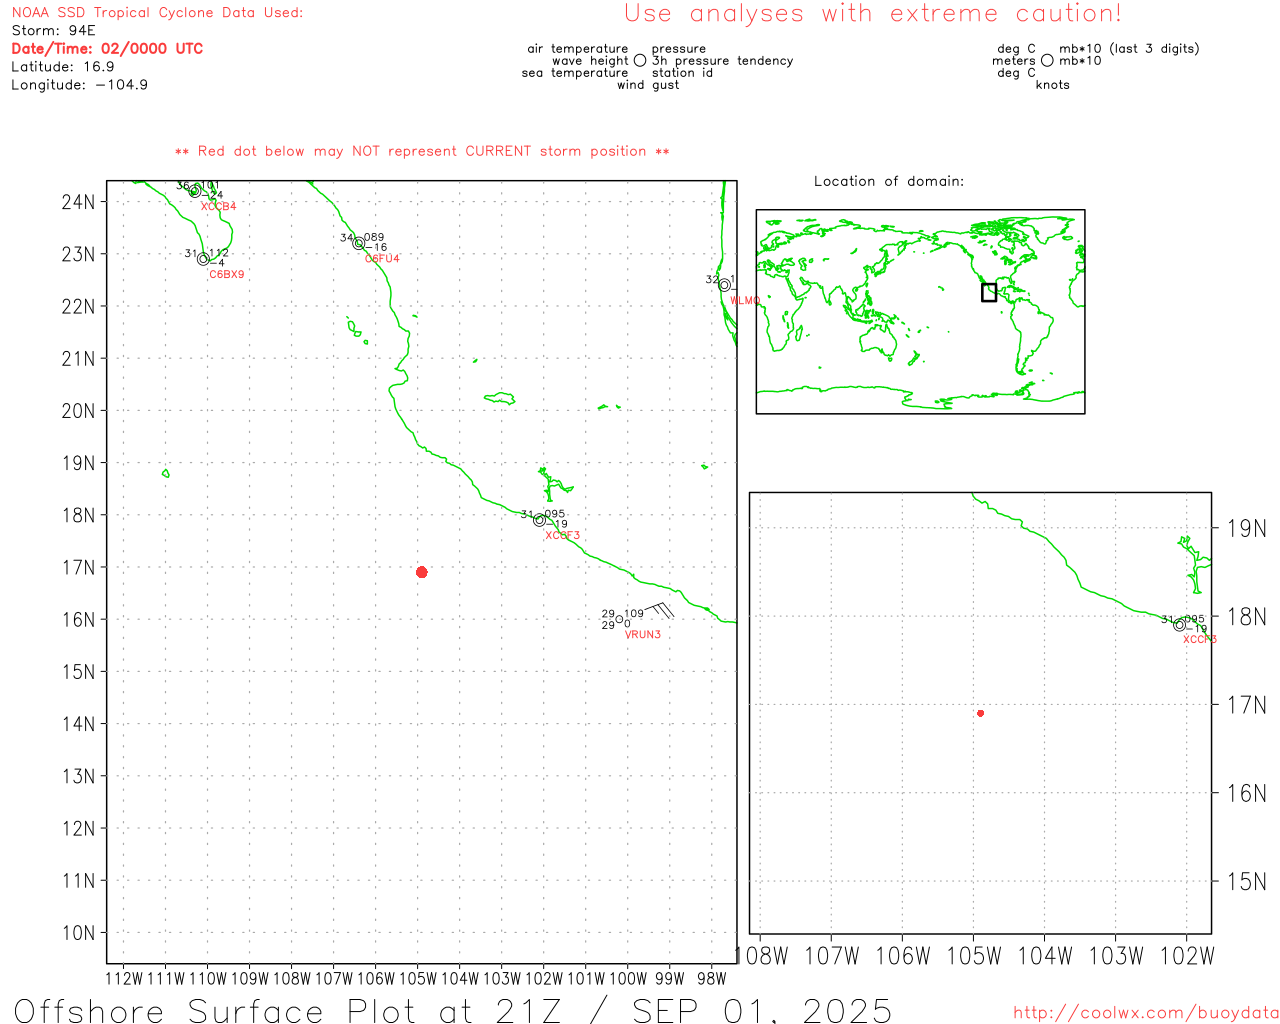Click the 107W label on inset map axis
The height and width of the screenshot is (1024, 1280).
click(x=832, y=956)
